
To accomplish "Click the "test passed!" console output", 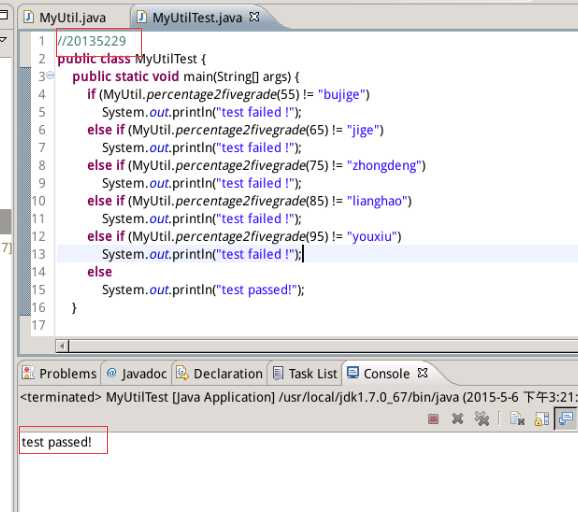I will click(56, 442).
